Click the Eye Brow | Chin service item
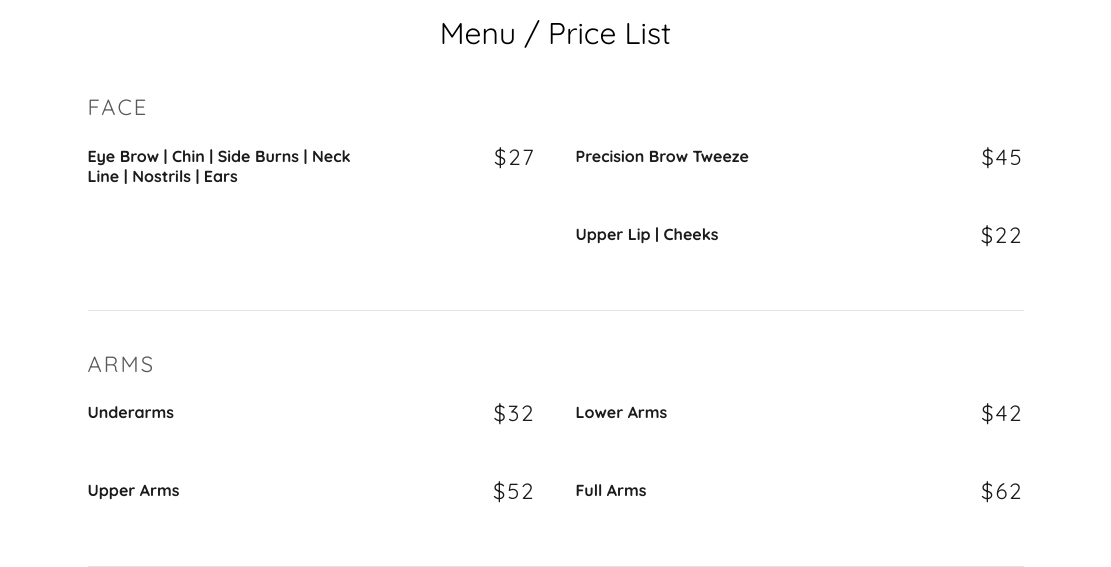 218,157
